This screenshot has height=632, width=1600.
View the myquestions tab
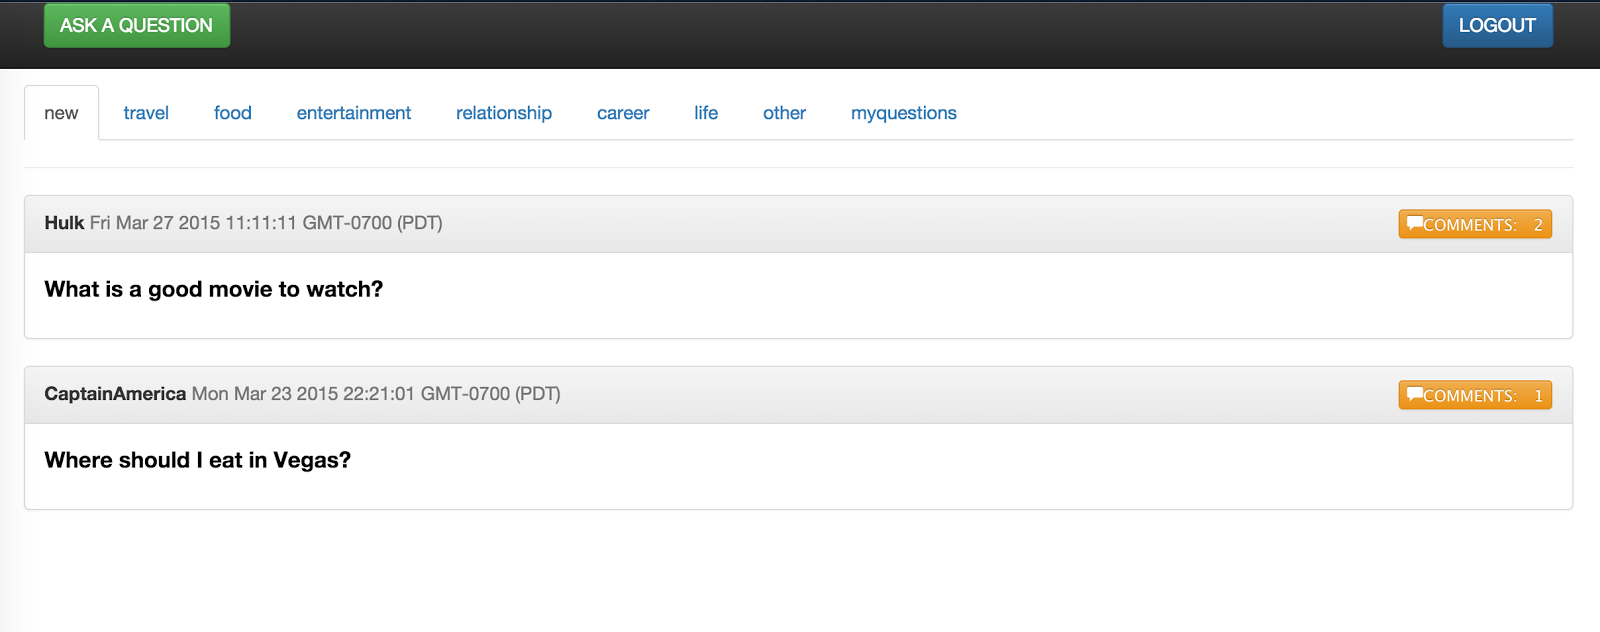click(903, 113)
